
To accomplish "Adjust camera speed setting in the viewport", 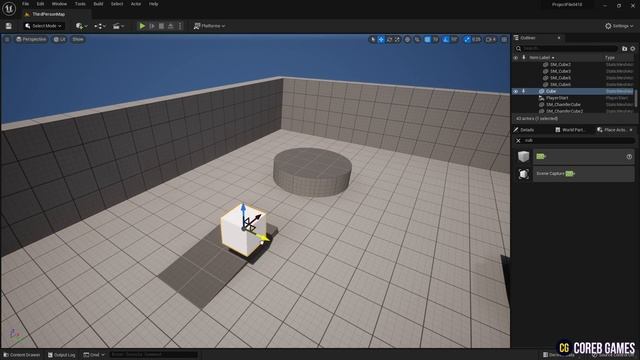I will tap(491, 40).
